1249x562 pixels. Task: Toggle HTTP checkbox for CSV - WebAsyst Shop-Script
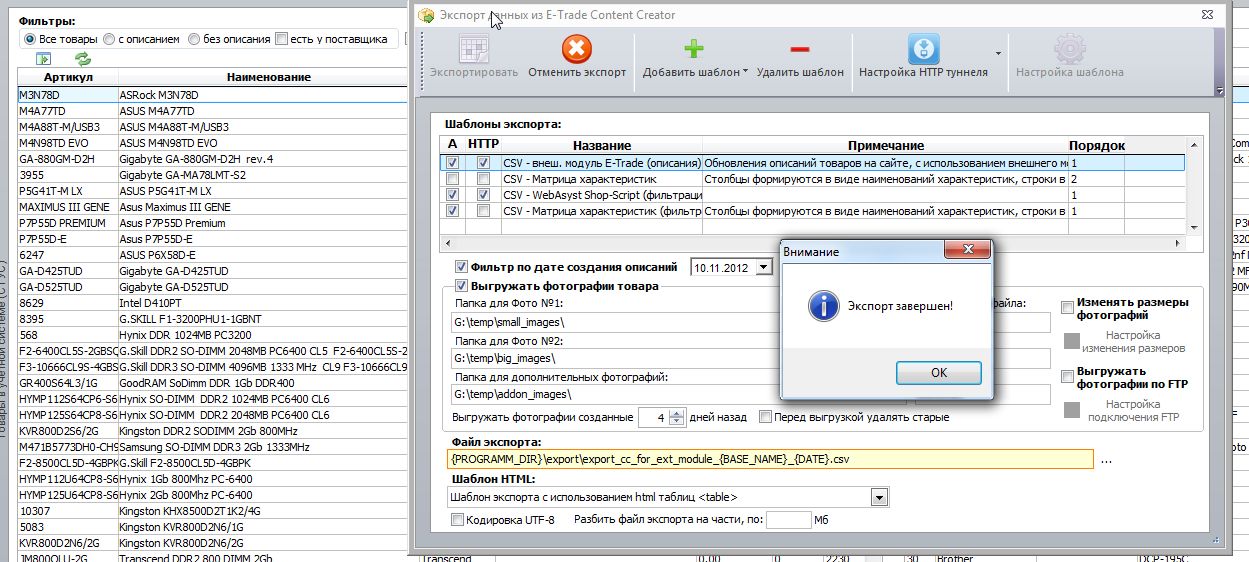pyautogui.click(x=483, y=195)
